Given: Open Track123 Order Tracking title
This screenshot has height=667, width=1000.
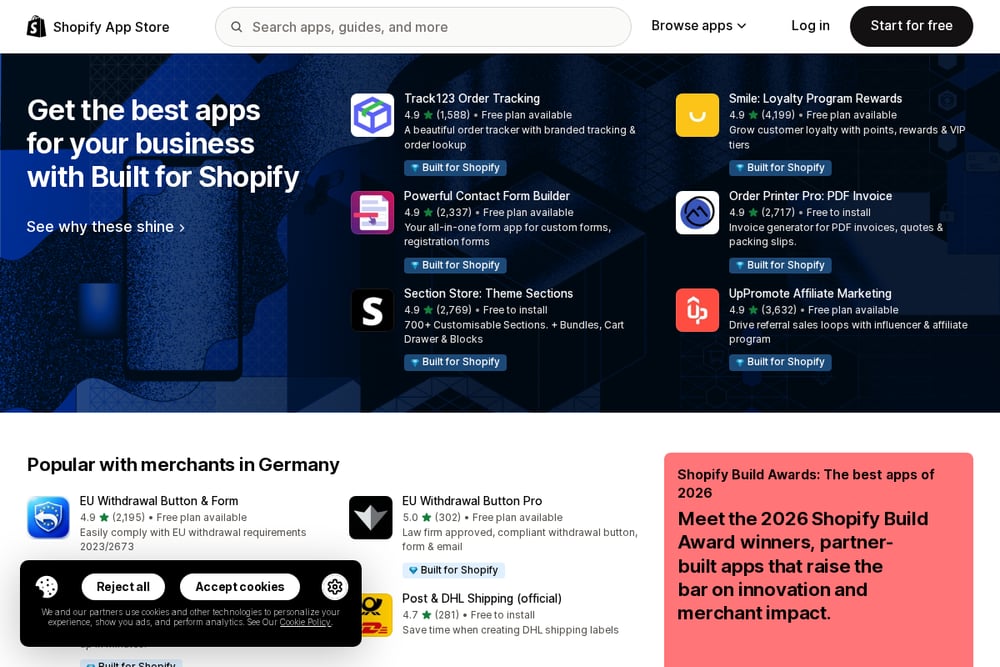Looking at the screenshot, I should coord(472,99).
